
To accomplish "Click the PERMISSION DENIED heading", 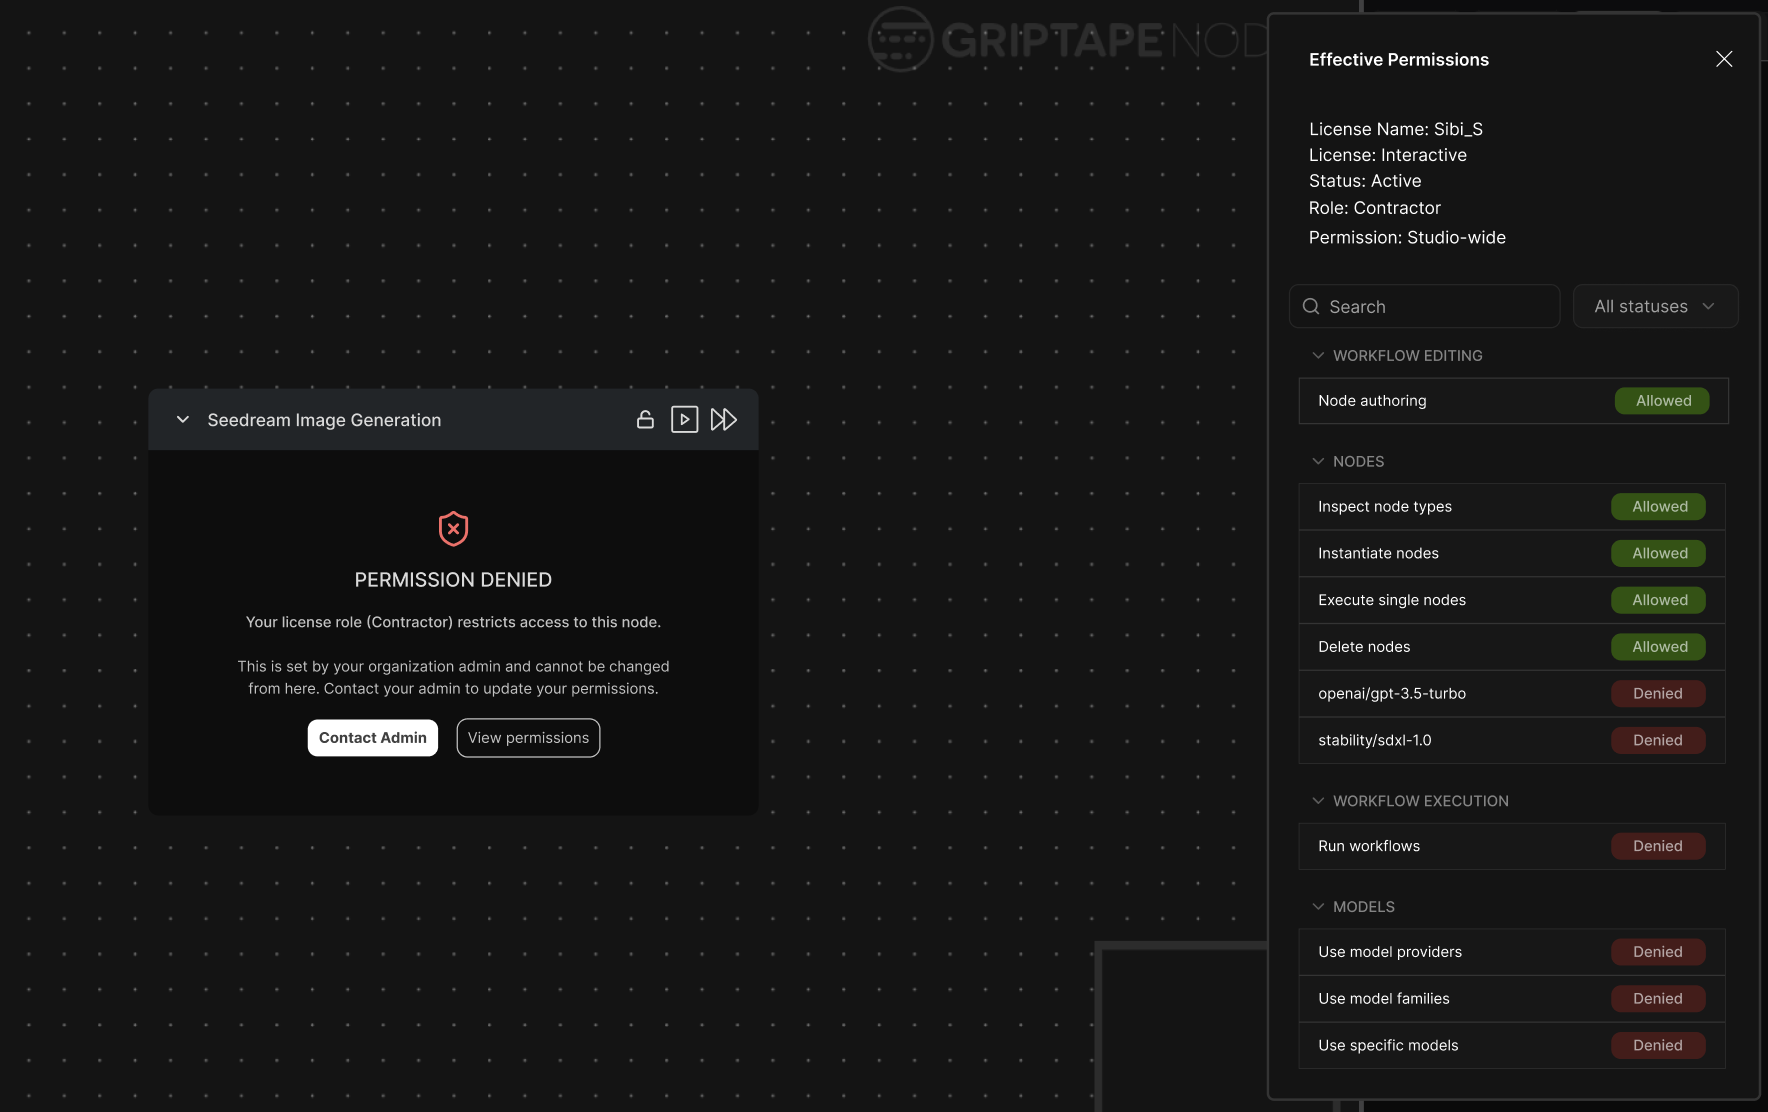I will pyautogui.click(x=453, y=580).
